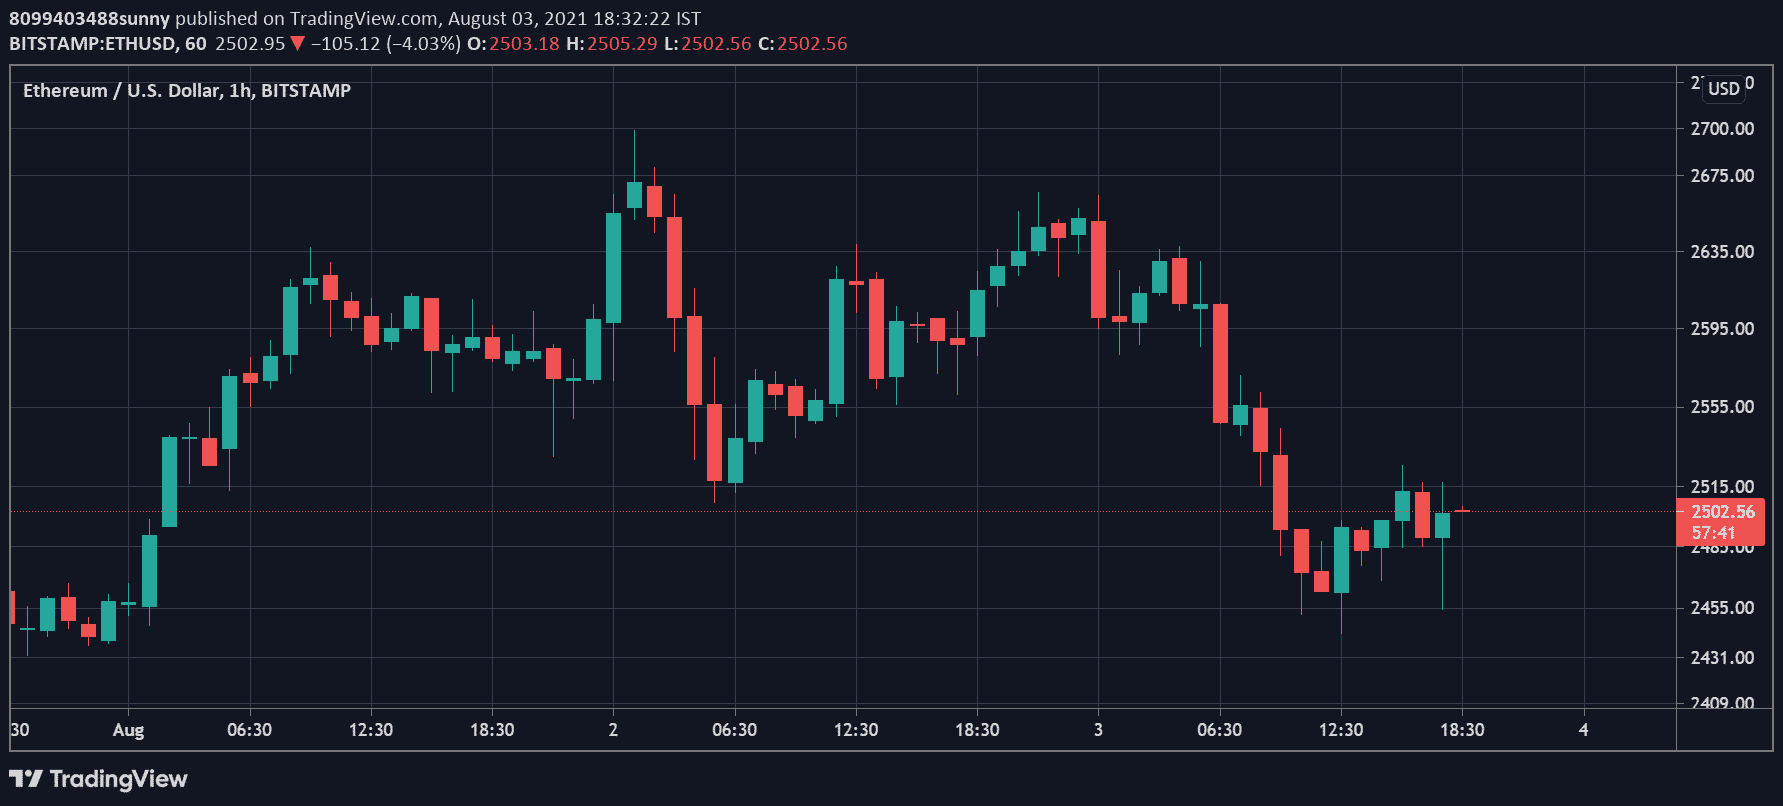Click the tallest green candle near 2 marker

point(613,268)
